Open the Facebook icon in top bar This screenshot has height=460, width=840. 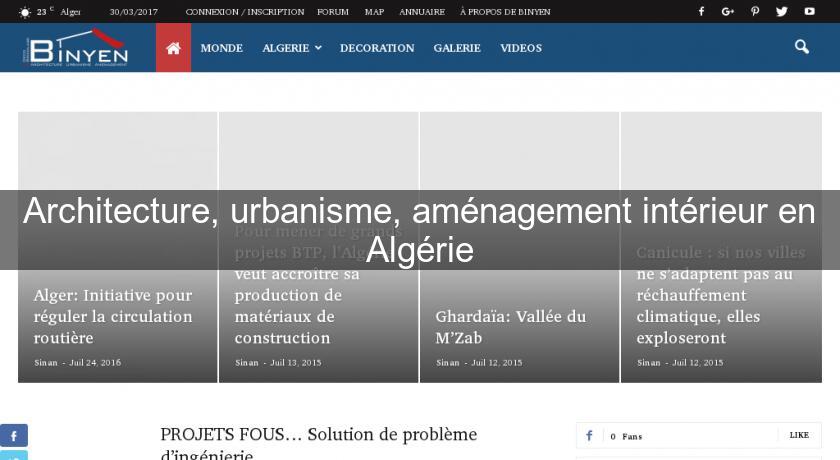point(701,11)
